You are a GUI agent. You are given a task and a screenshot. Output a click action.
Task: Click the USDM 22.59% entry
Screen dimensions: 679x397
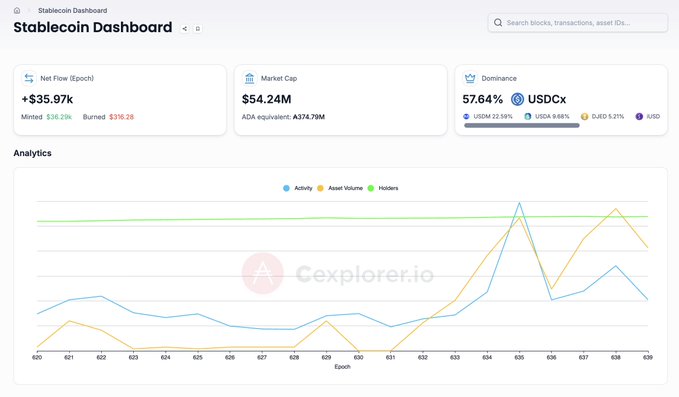coord(488,116)
